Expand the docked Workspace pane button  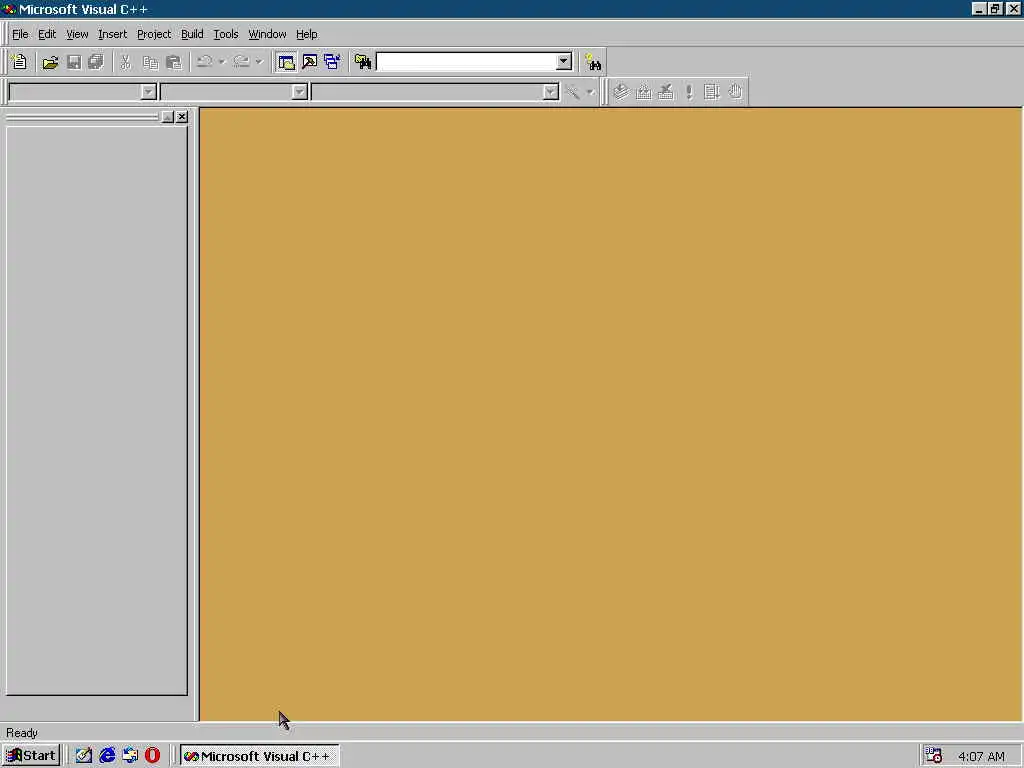point(168,117)
